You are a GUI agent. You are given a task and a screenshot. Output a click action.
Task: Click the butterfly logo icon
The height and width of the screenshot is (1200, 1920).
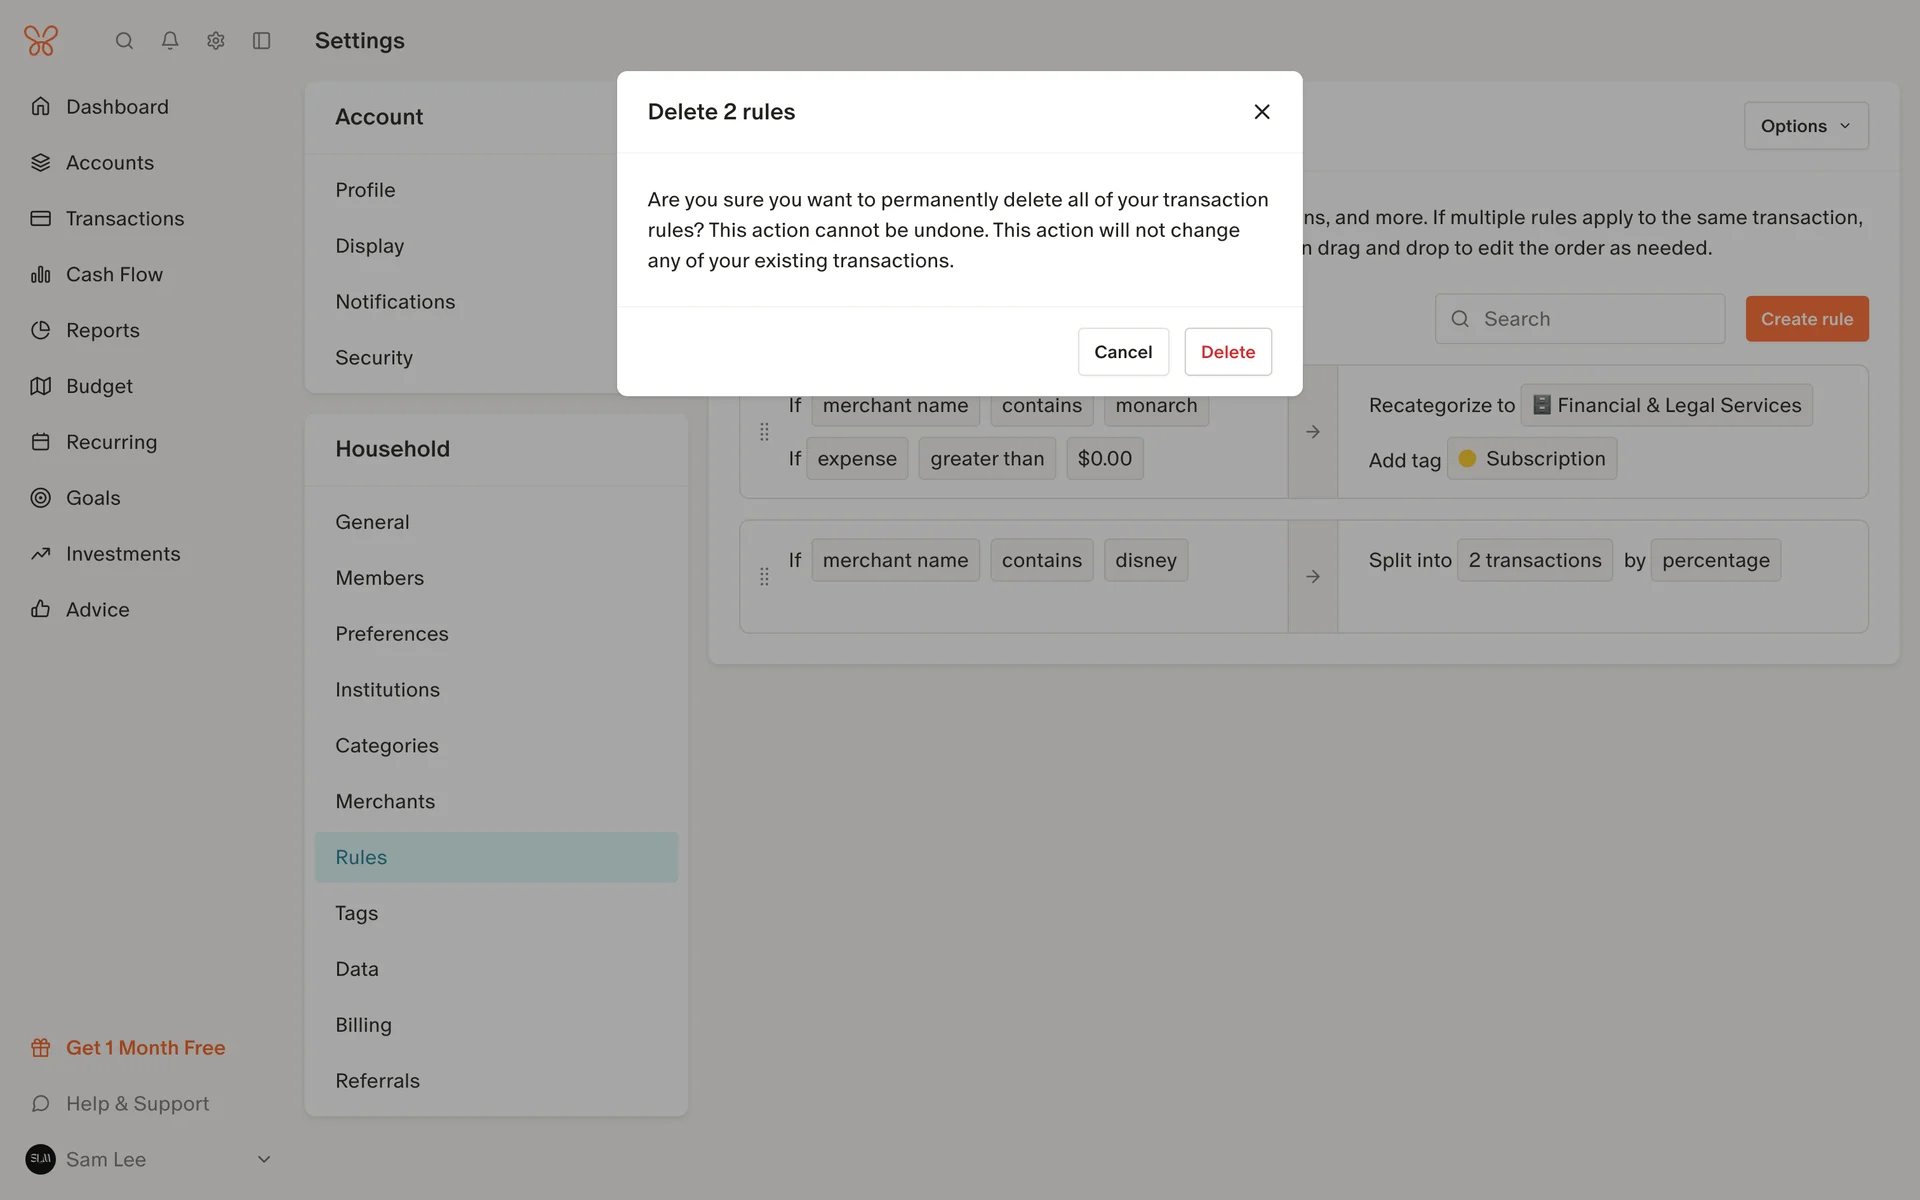click(x=41, y=41)
